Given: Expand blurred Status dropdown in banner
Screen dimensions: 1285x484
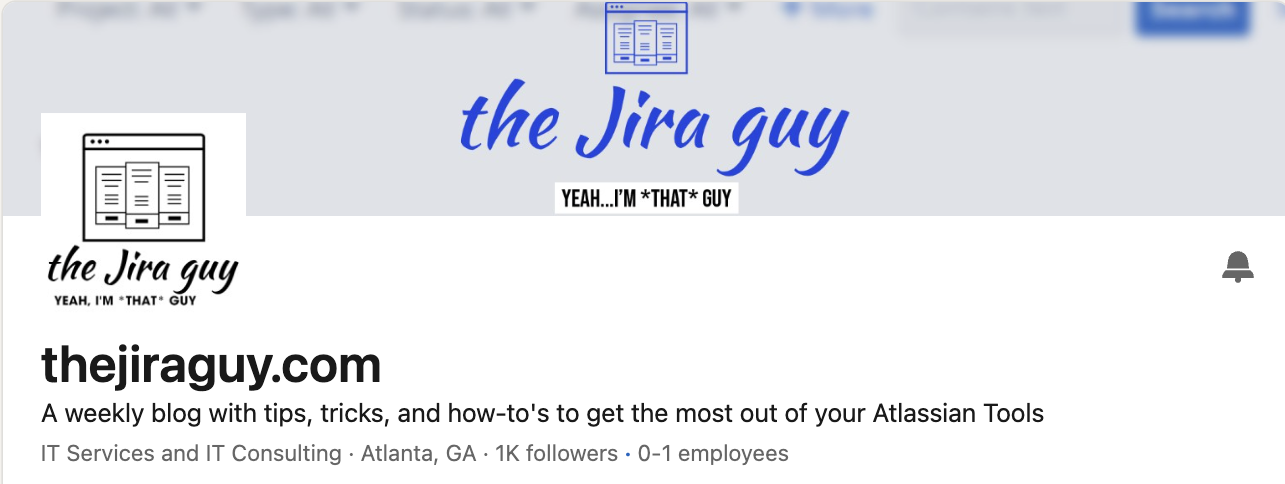Looking at the screenshot, I should [x=466, y=12].
